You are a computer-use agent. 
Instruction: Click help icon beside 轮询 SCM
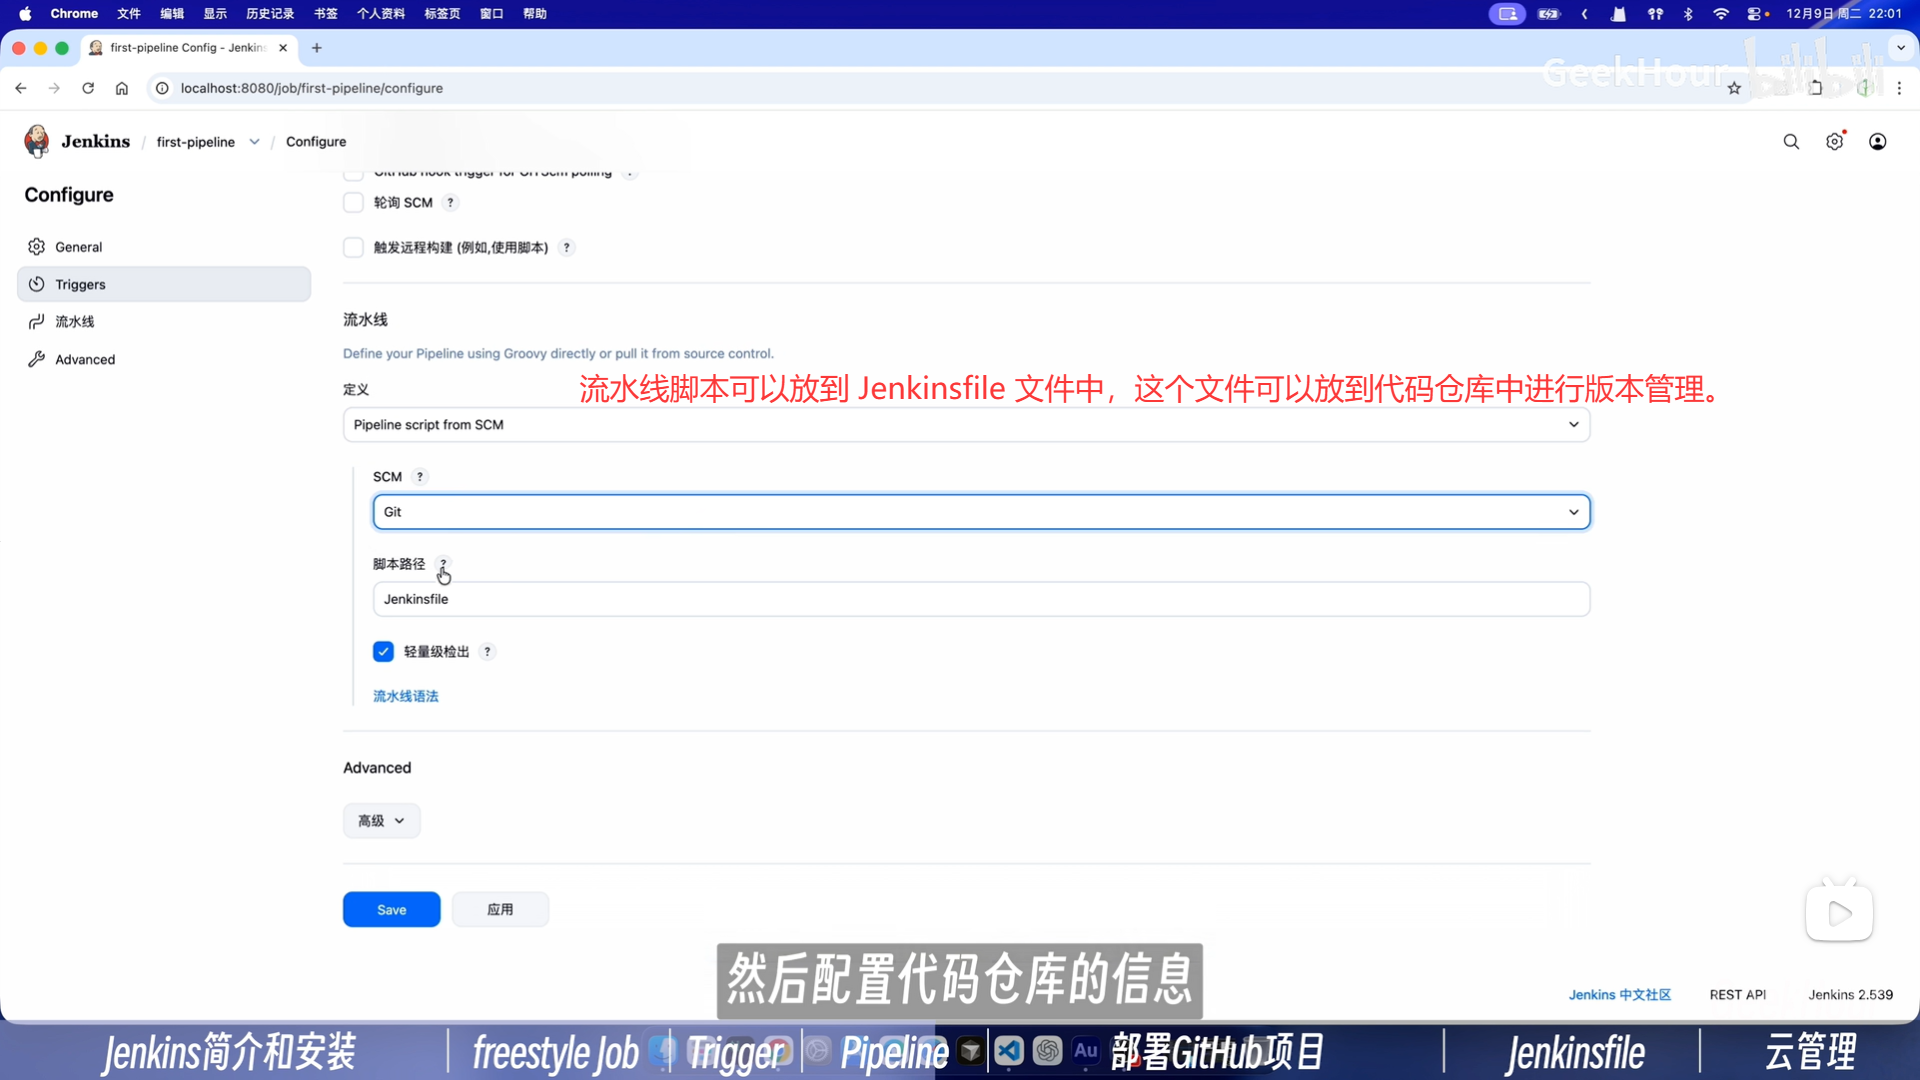(451, 203)
